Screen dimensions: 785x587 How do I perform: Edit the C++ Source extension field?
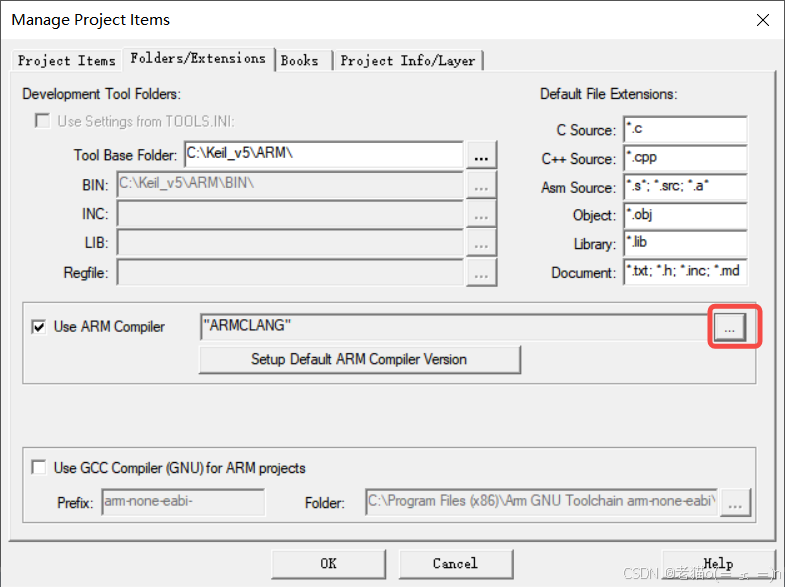[685, 158]
